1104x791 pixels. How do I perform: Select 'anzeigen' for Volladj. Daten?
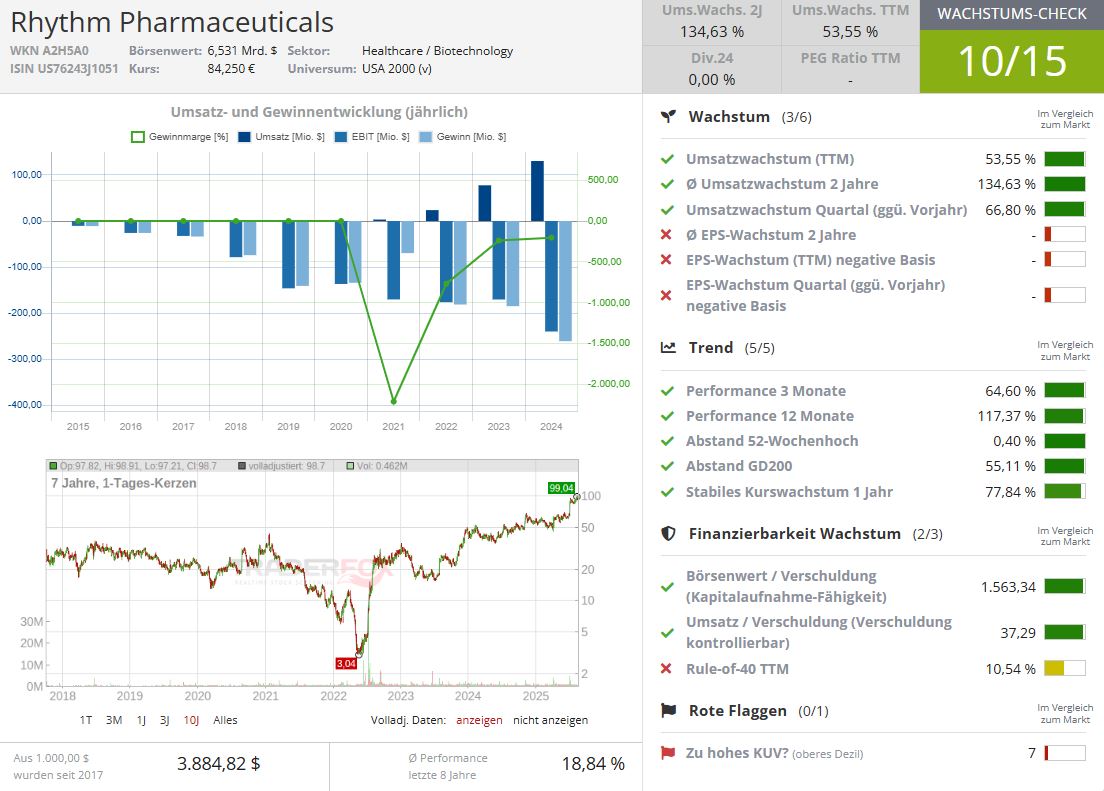[479, 720]
